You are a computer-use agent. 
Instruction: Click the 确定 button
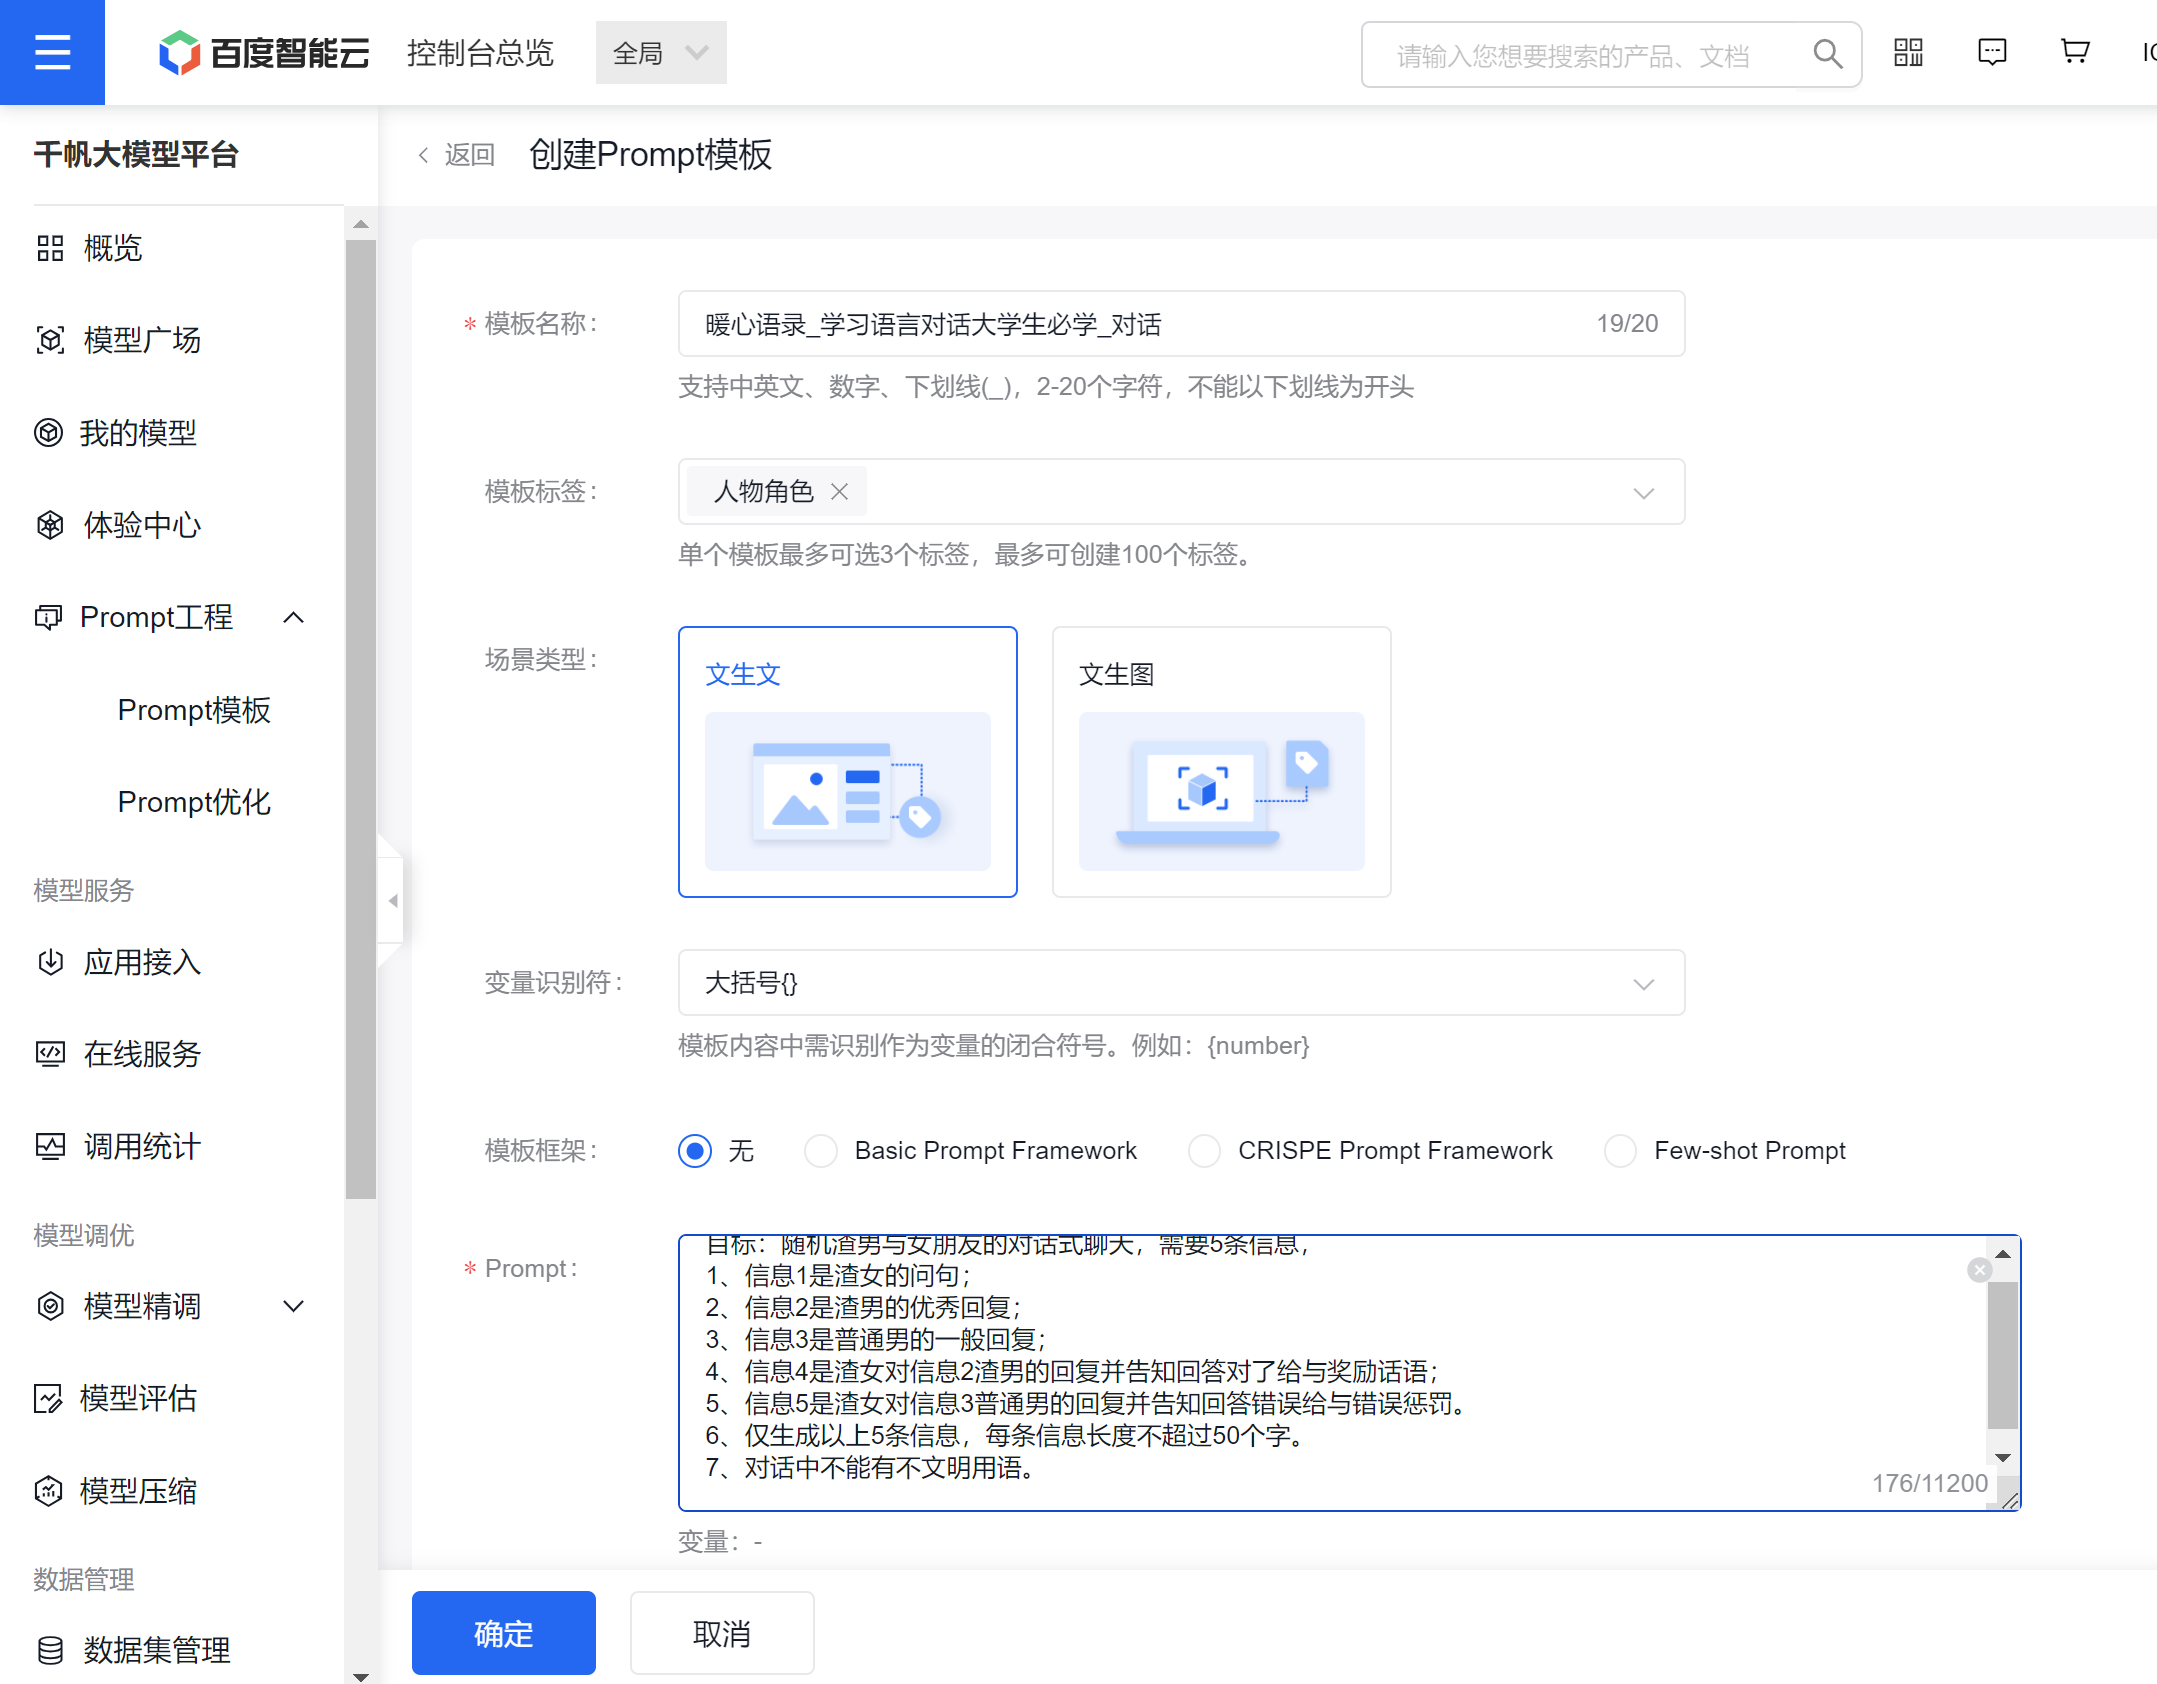pyautogui.click(x=503, y=1633)
